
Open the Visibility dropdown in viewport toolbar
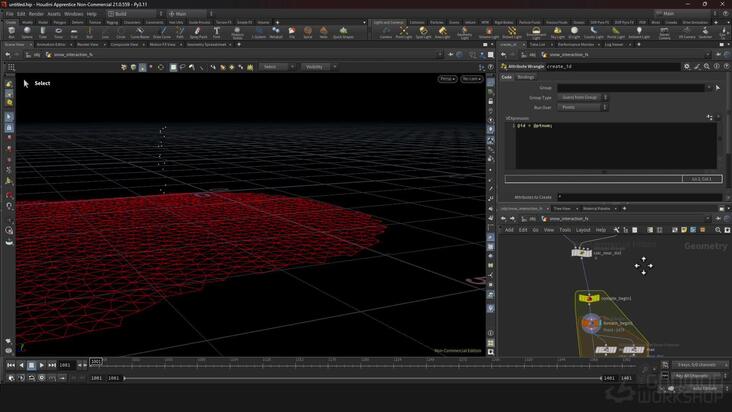tap(319, 67)
